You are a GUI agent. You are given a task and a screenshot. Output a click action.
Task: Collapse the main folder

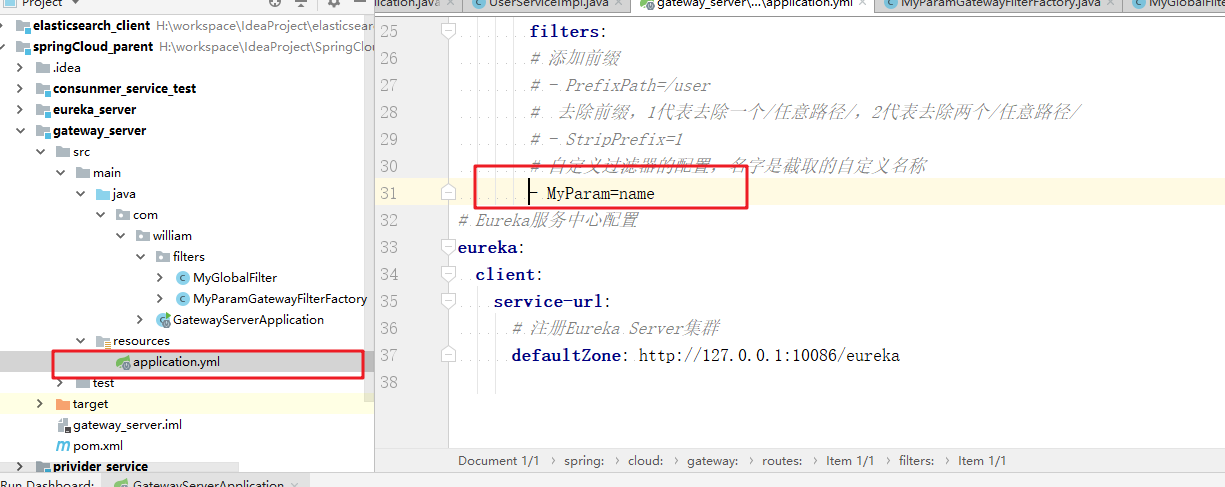[x=60, y=173]
